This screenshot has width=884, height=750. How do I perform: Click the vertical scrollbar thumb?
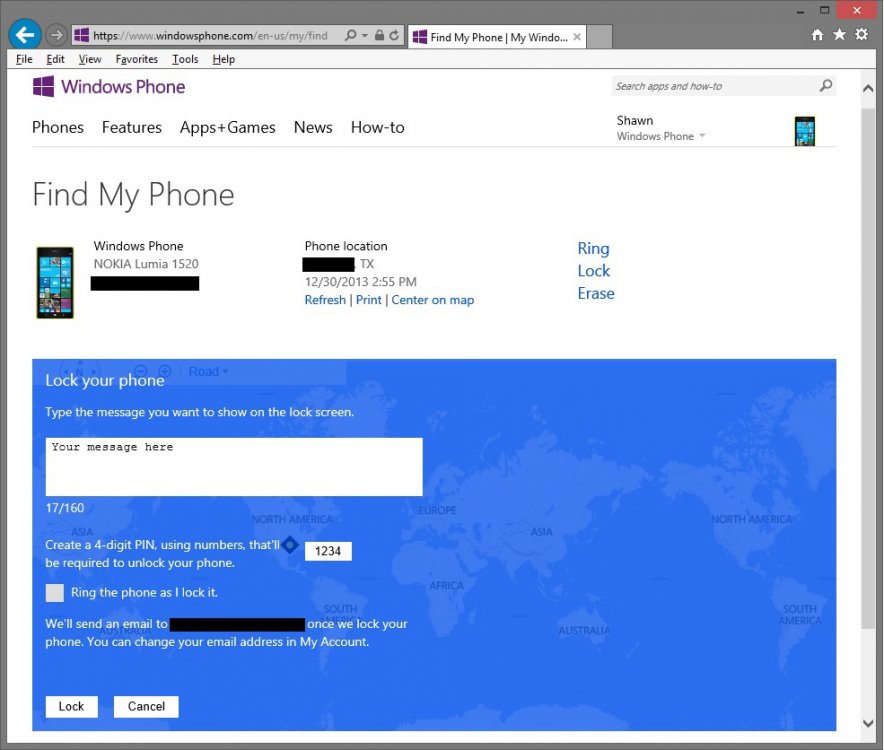point(868,367)
